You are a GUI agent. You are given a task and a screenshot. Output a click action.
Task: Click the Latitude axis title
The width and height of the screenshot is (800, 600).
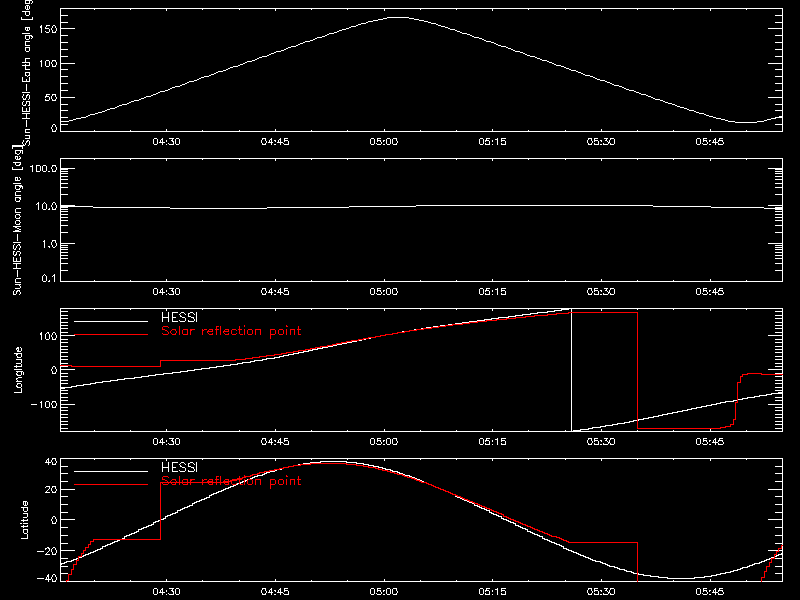[x=24, y=519]
